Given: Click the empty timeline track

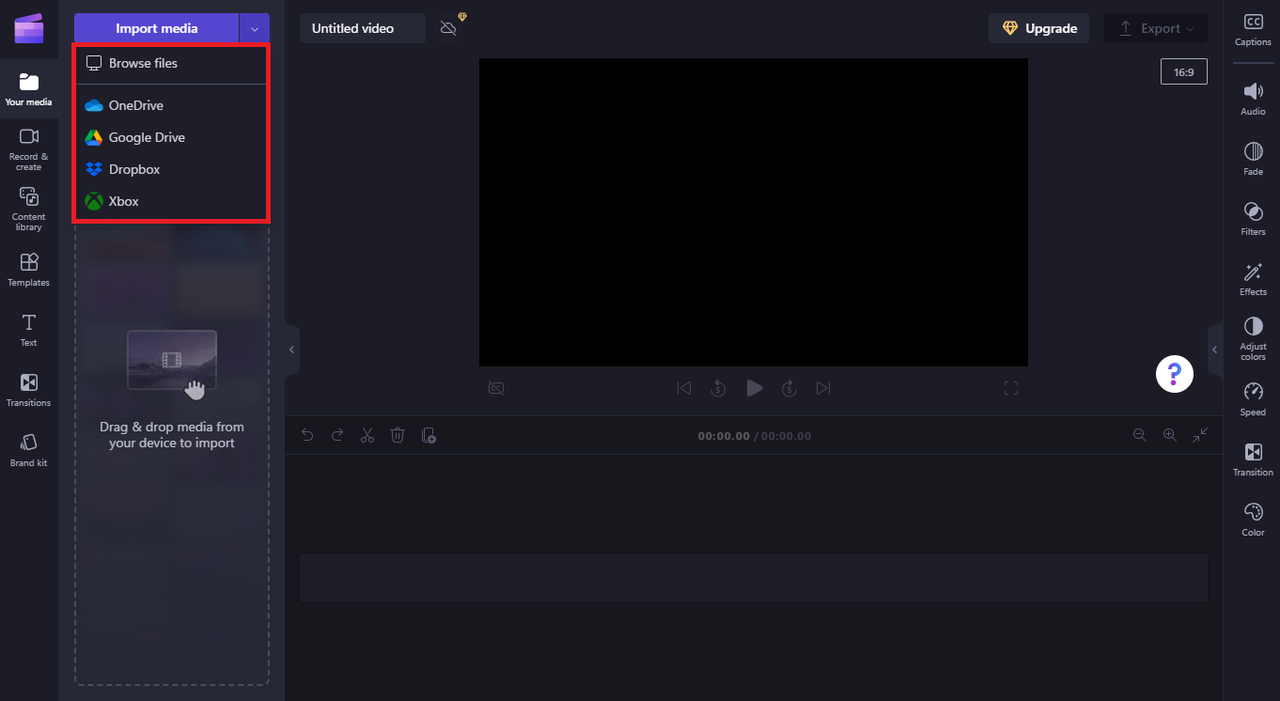Looking at the screenshot, I should [x=753, y=578].
